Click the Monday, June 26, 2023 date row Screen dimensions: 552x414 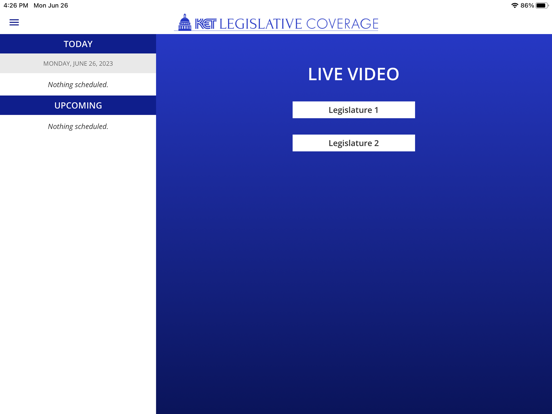pos(78,63)
